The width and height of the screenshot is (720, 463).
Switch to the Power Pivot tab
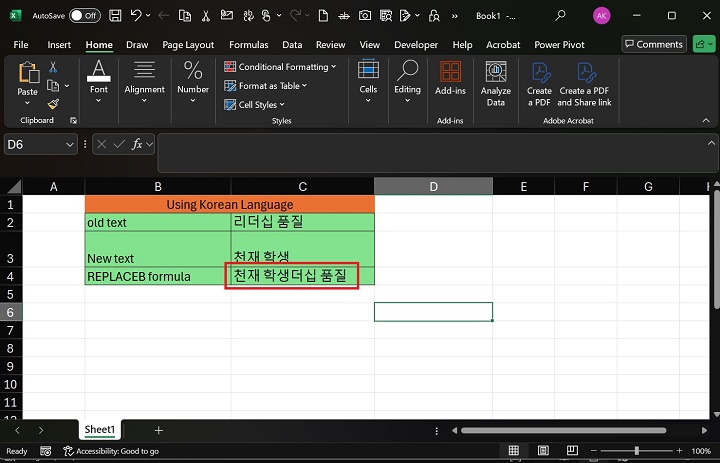(x=559, y=45)
